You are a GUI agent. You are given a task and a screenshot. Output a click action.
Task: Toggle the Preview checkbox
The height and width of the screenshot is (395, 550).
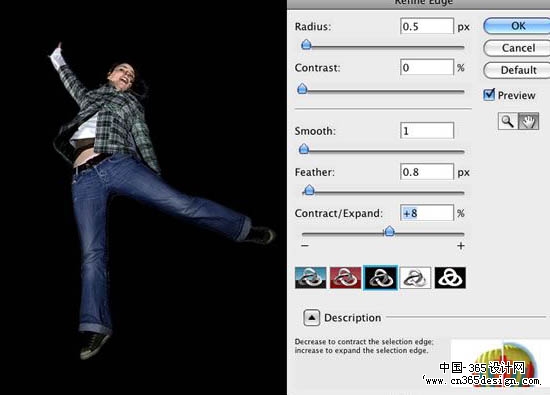489,95
